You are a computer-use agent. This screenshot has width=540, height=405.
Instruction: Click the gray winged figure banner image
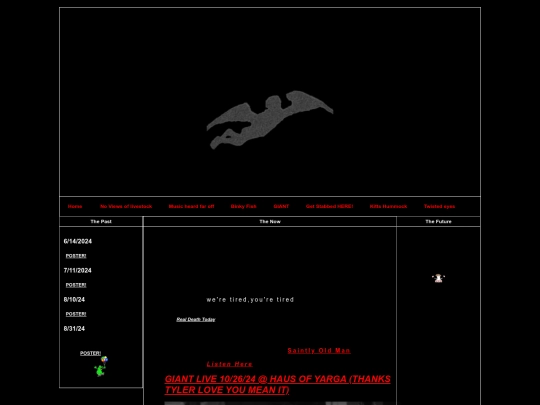point(270,120)
